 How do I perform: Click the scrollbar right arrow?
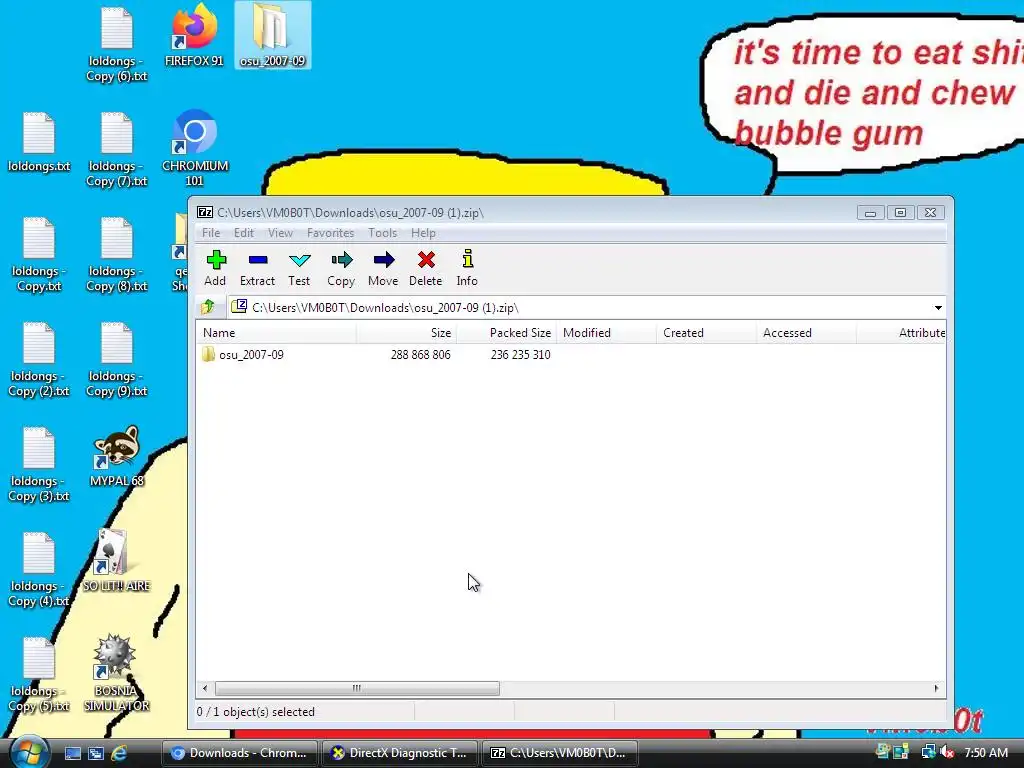coord(936,688)
